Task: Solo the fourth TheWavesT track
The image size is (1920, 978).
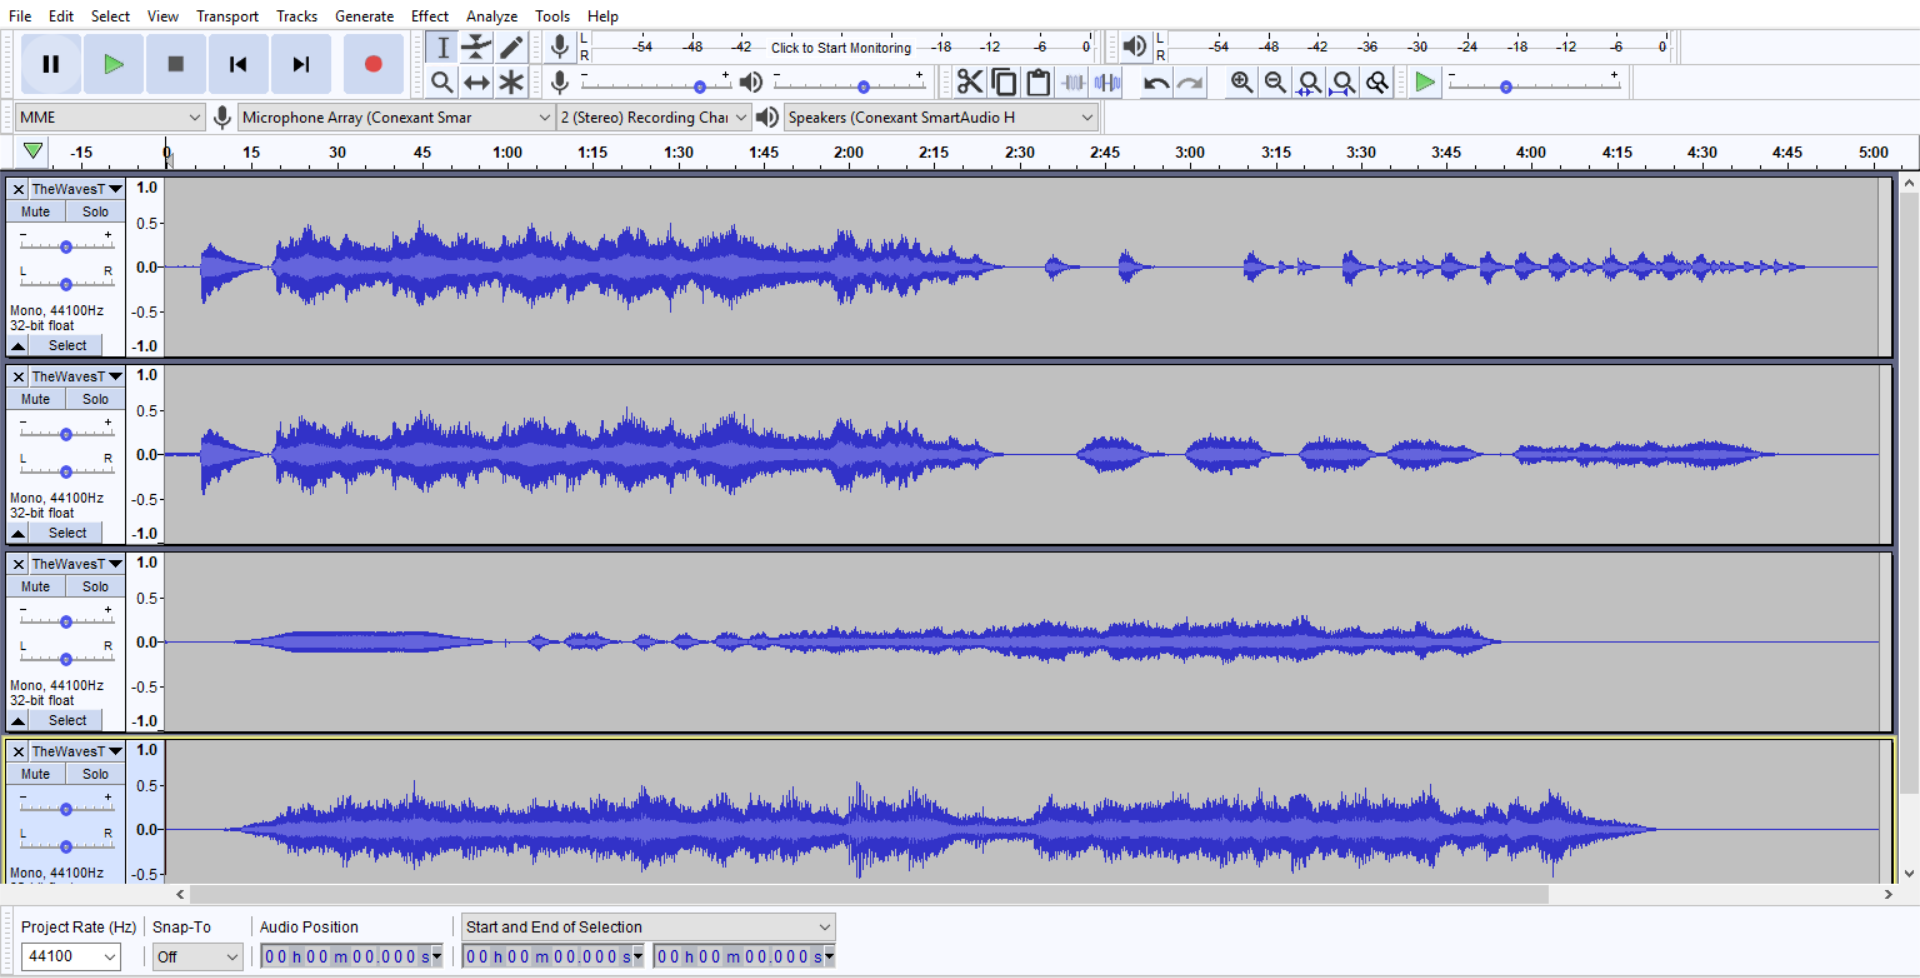Action: pos(95,774)
